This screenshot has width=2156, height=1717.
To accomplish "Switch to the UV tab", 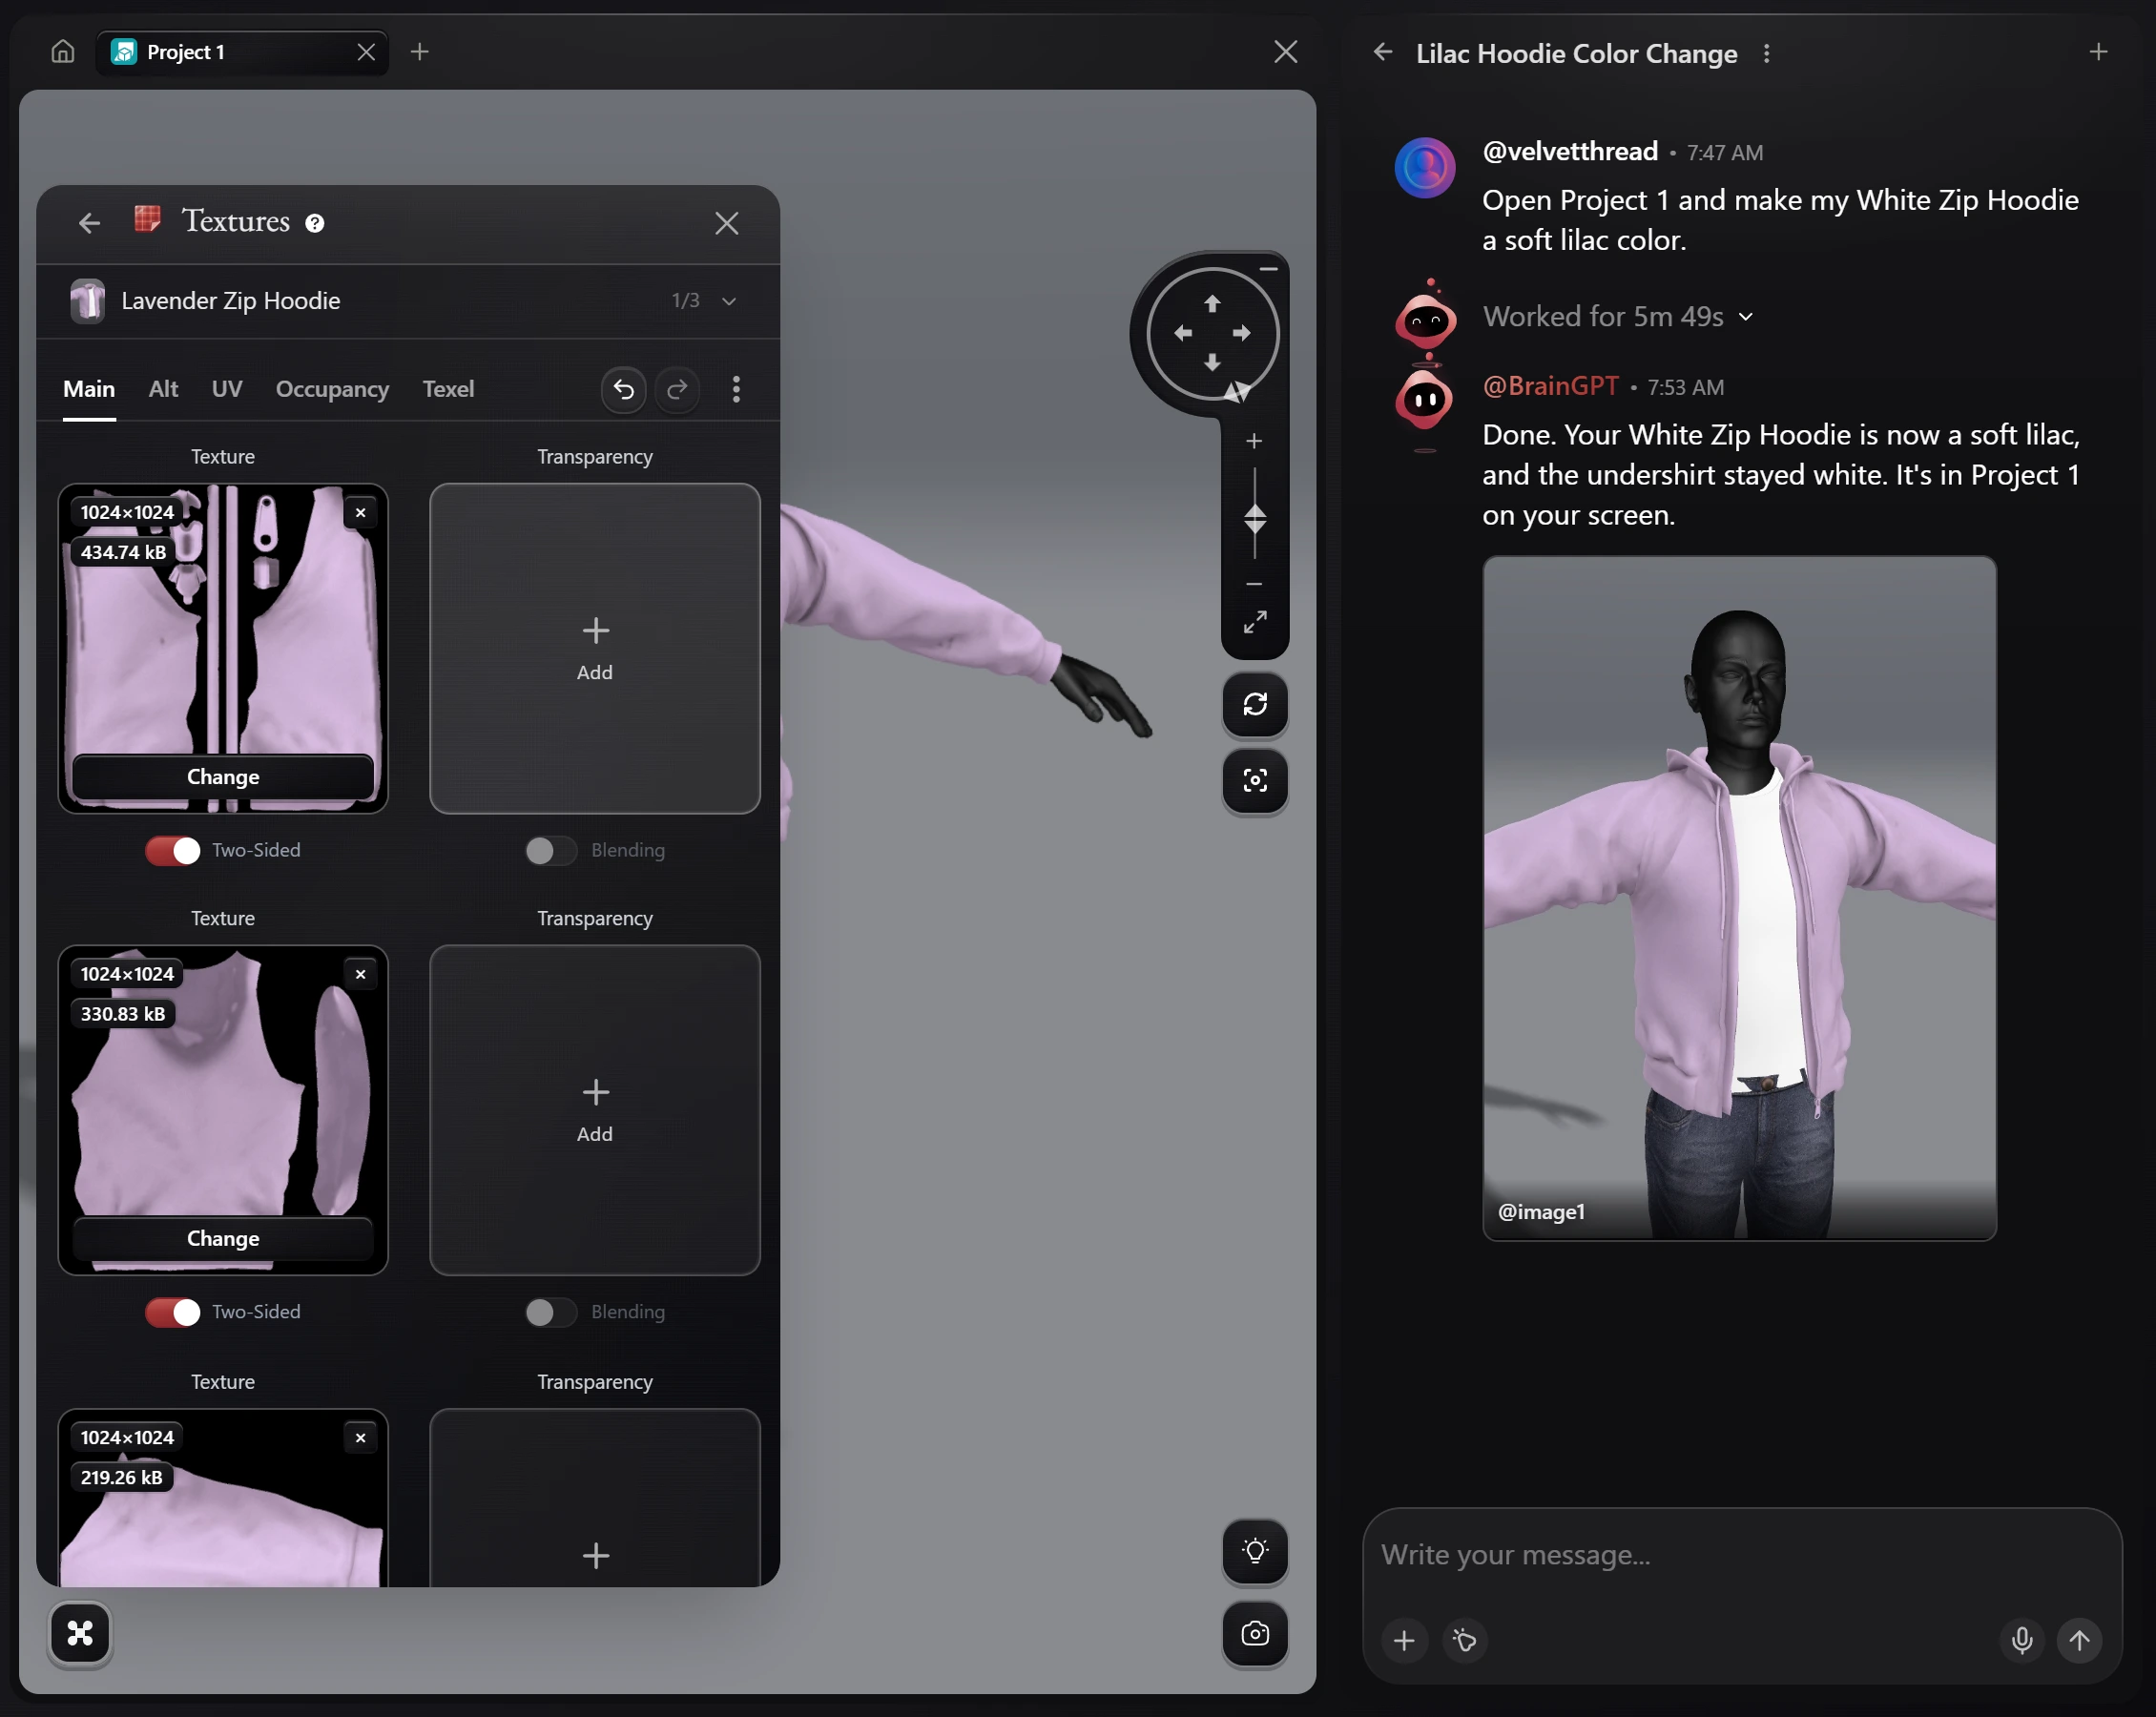I will tap(227, 389).
